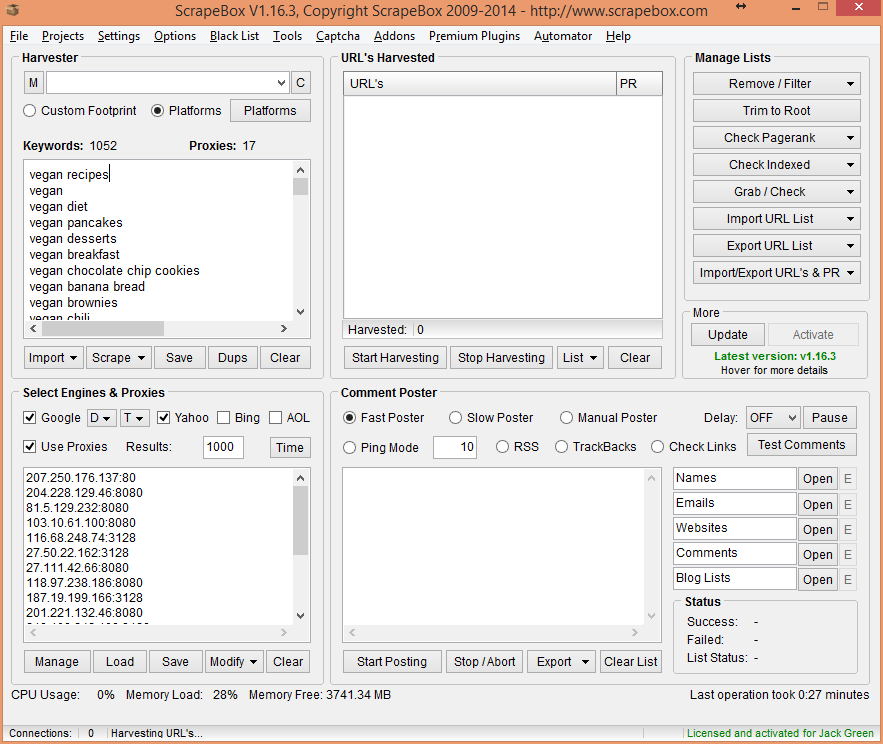This screenshot has height=744, width=883.
Task: Open the proxies Modify dropdown
Action: pos(234,662)
